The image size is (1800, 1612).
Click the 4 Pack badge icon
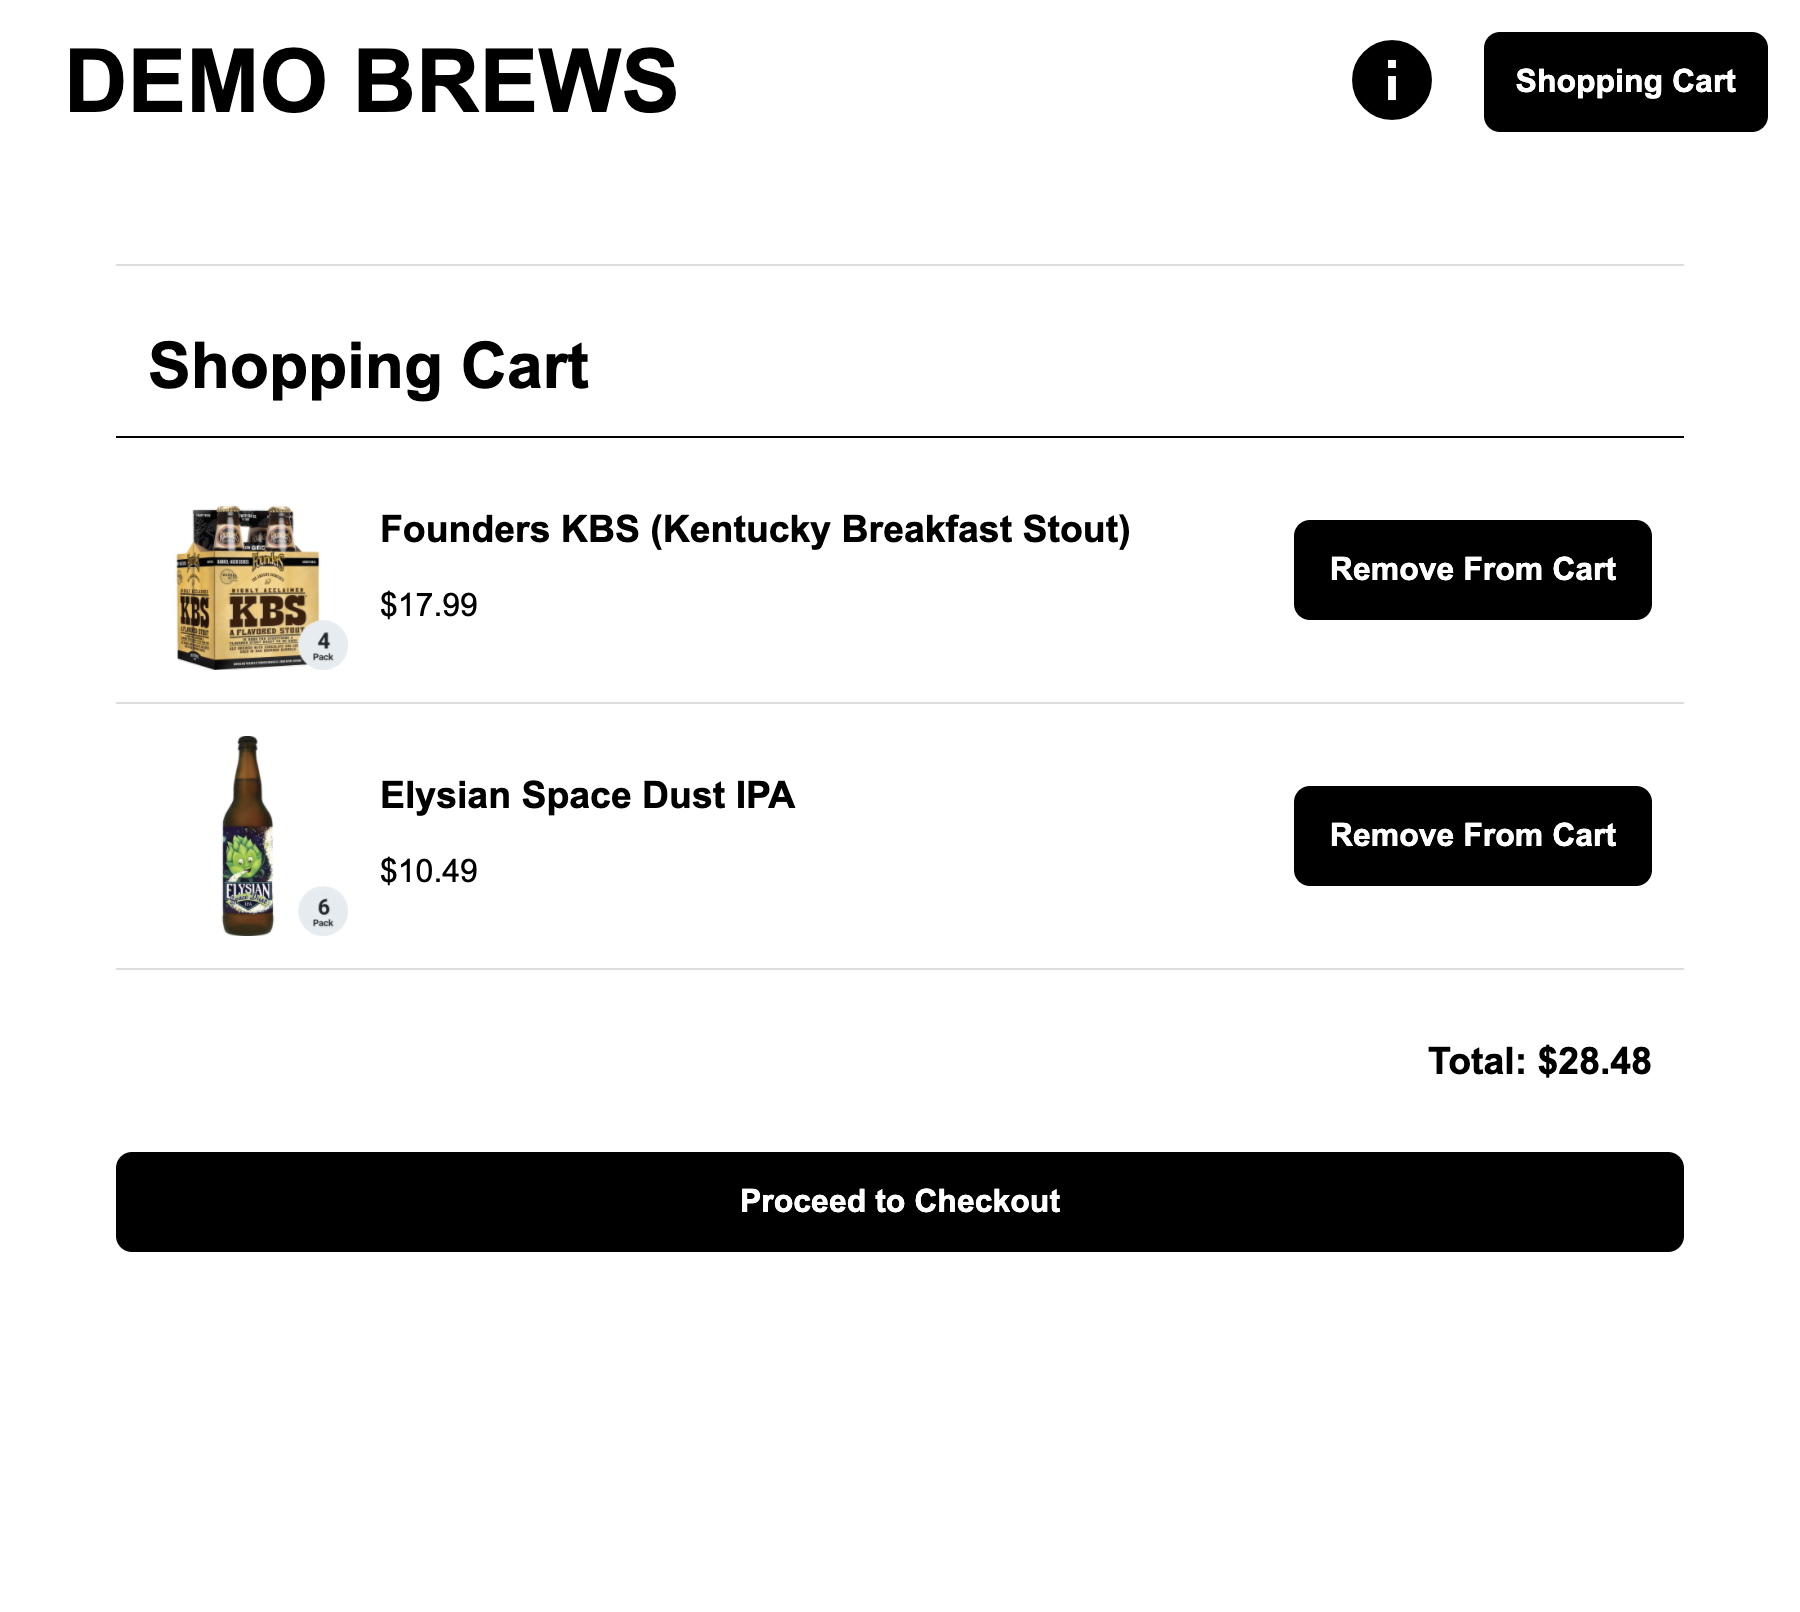(x=323, y=645)
